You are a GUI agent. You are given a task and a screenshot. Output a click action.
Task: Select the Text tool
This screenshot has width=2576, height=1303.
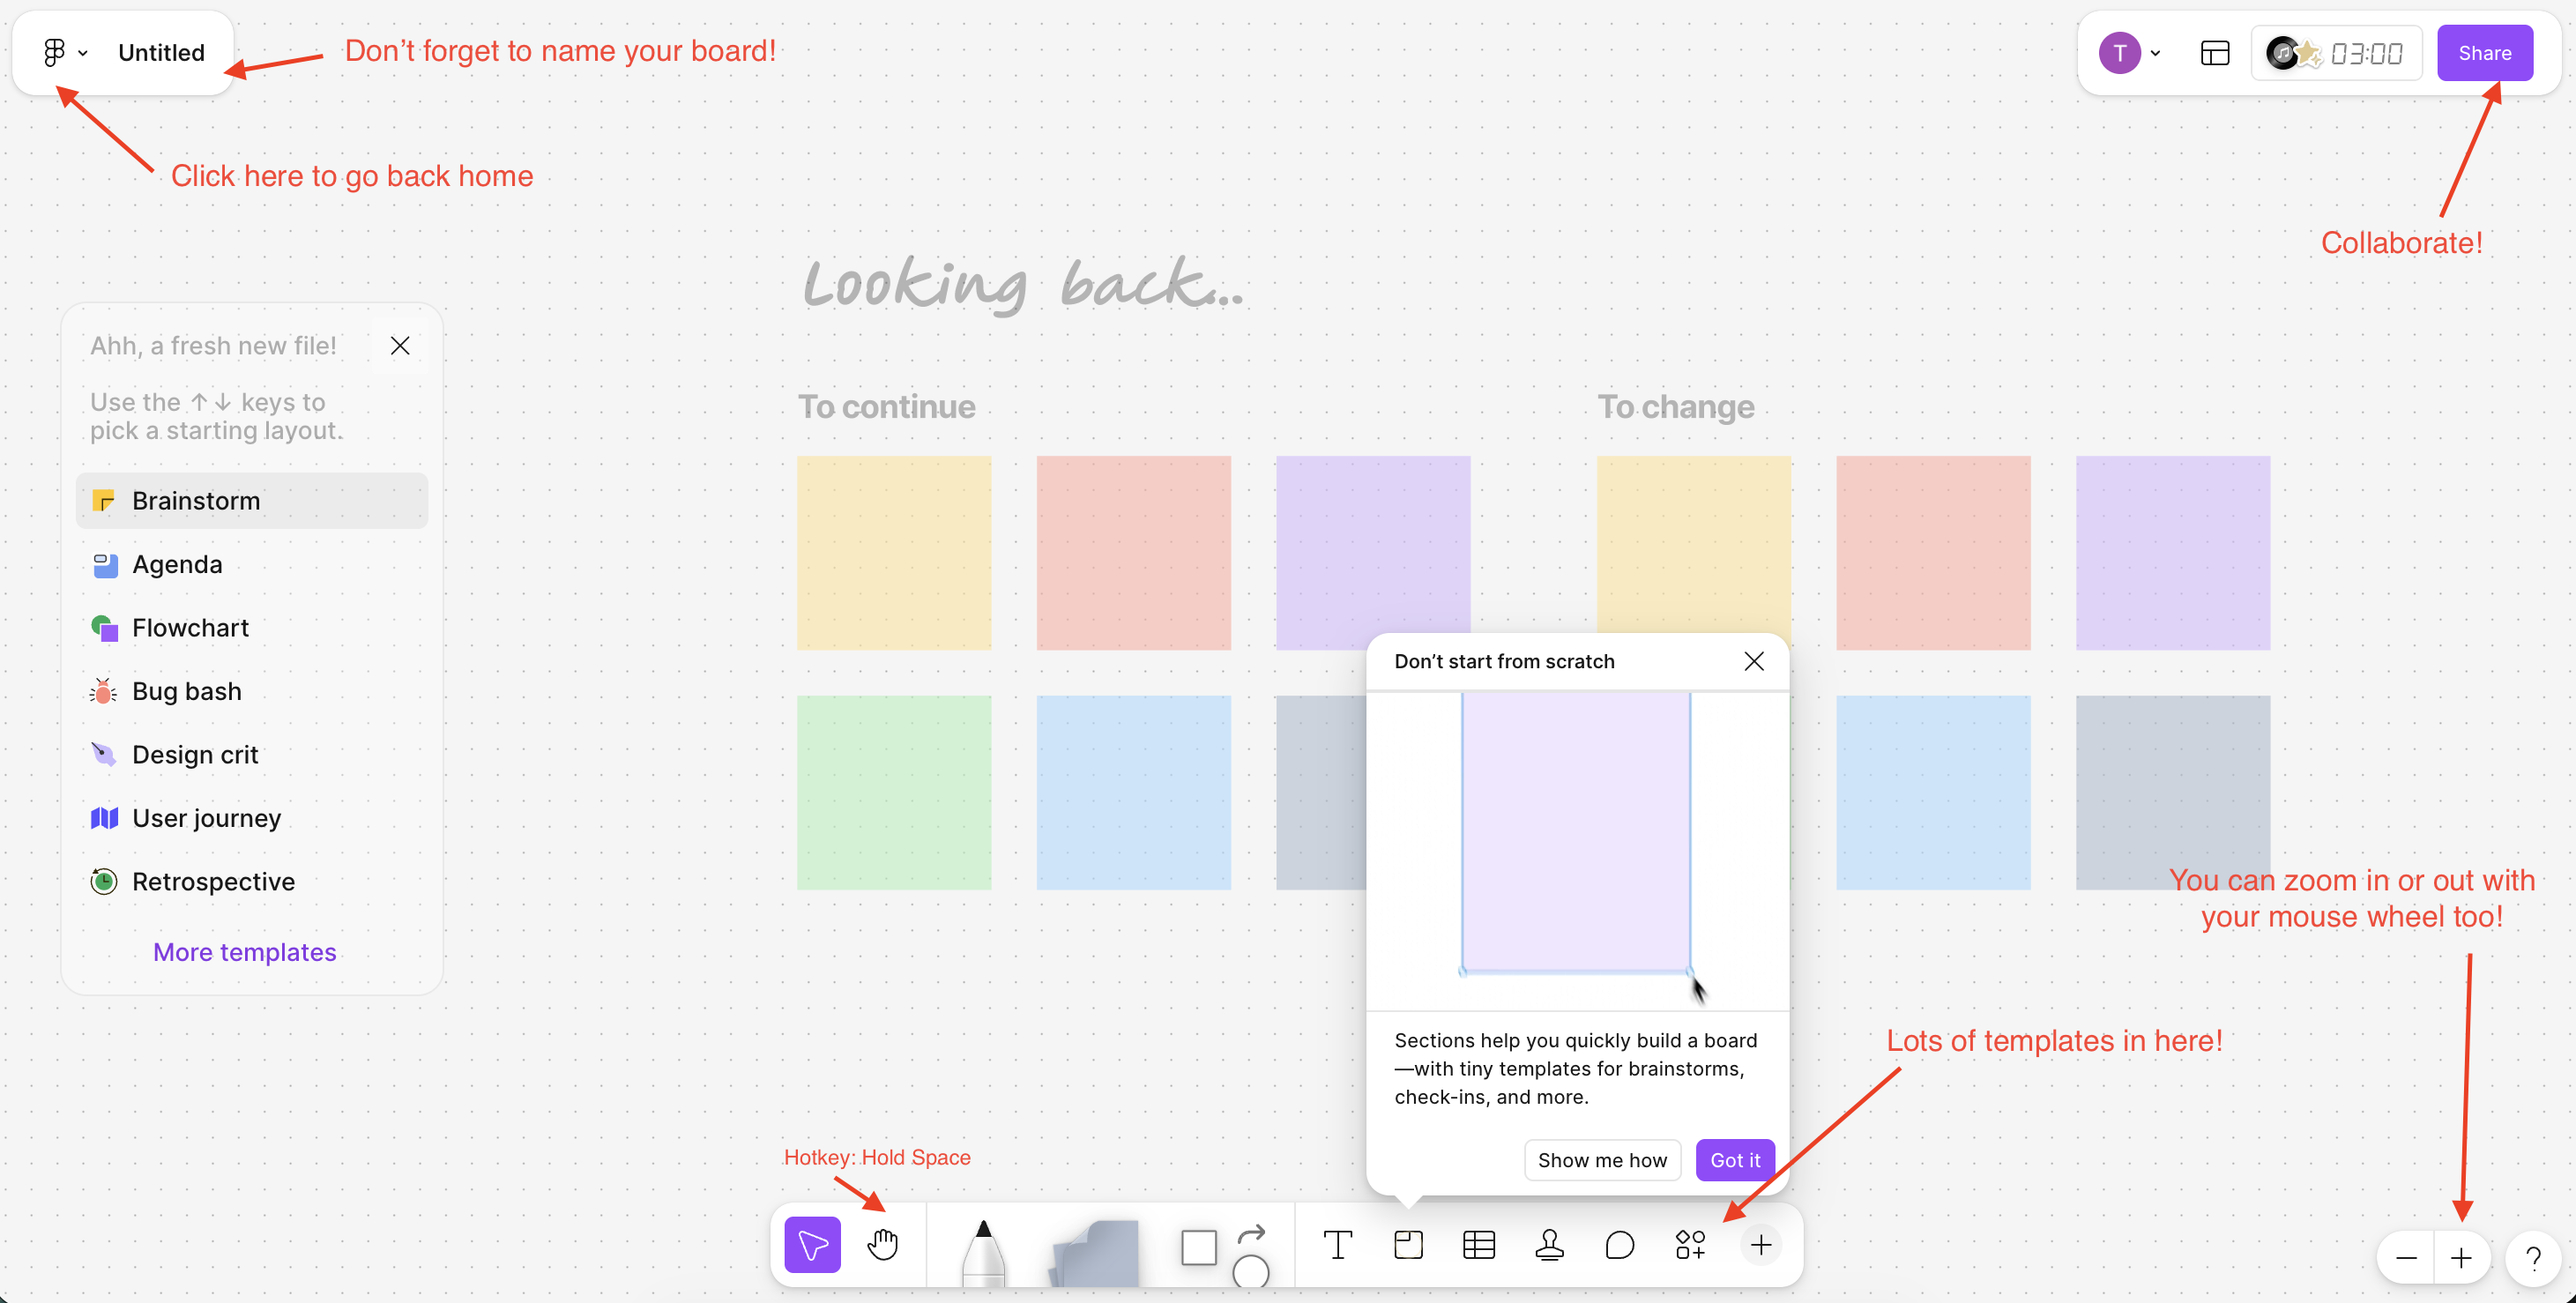click(x=1337, y=1245)
